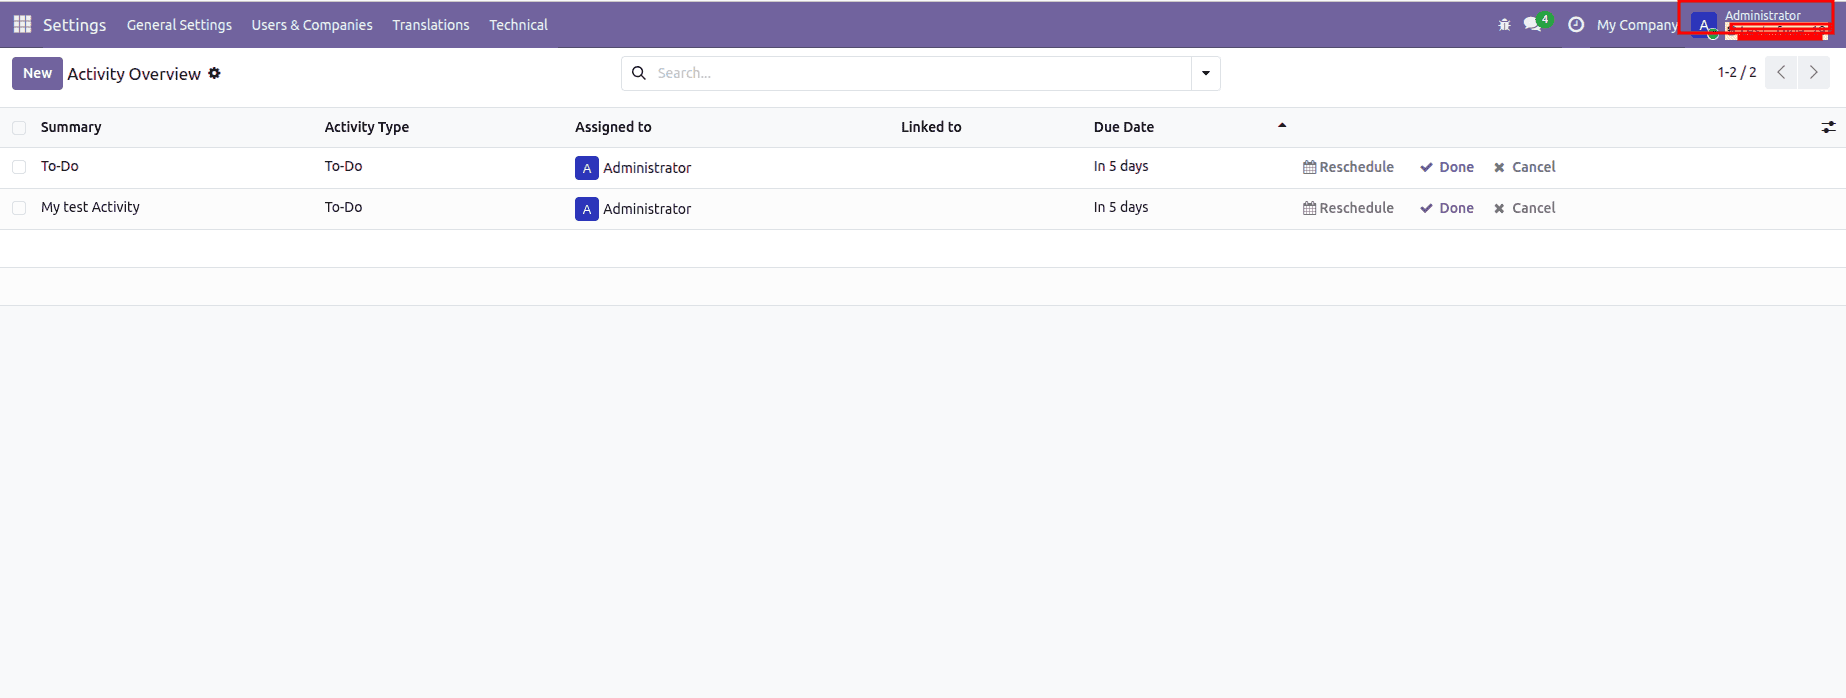Mark the To-Do activity as Done
Viewport: 1846px width, 698px height.
pyautogui.click(x=1447, y=167)
